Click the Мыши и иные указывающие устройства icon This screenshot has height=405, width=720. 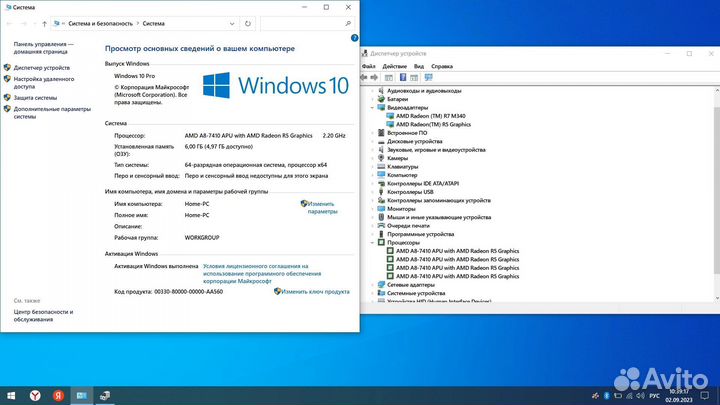pyautogui.click(x=381, y=217)
